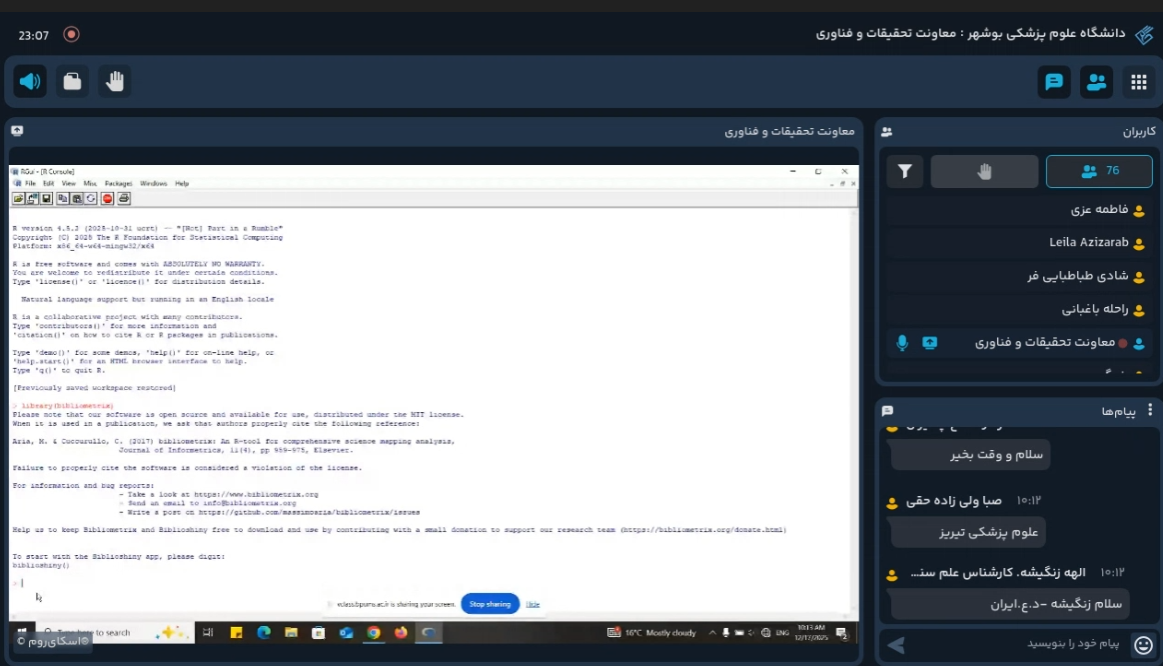Viewport: 1163px width, 666px height.
Task: Click the red Stop computation toolbar icon
Action: [107, 199]
